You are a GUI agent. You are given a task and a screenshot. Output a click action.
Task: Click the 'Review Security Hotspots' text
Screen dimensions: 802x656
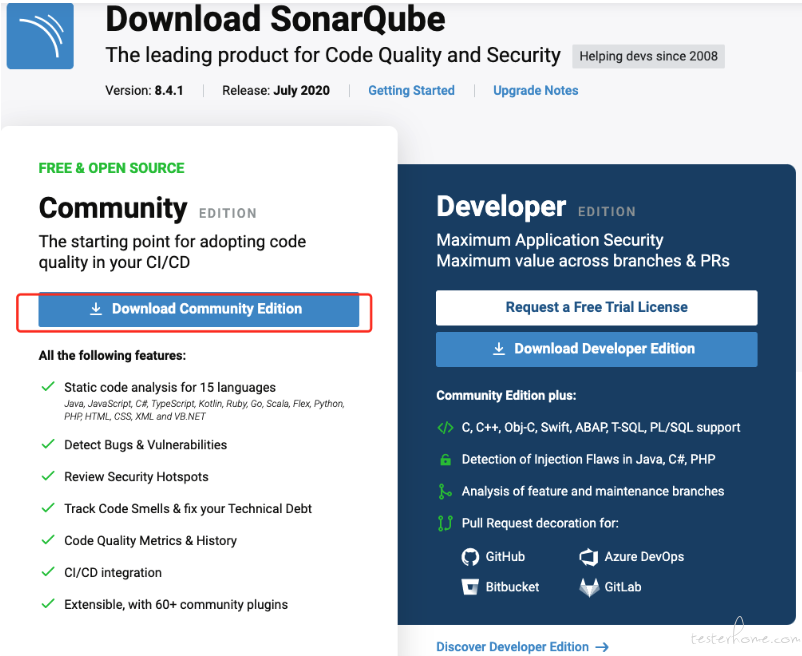click(136, 477)
